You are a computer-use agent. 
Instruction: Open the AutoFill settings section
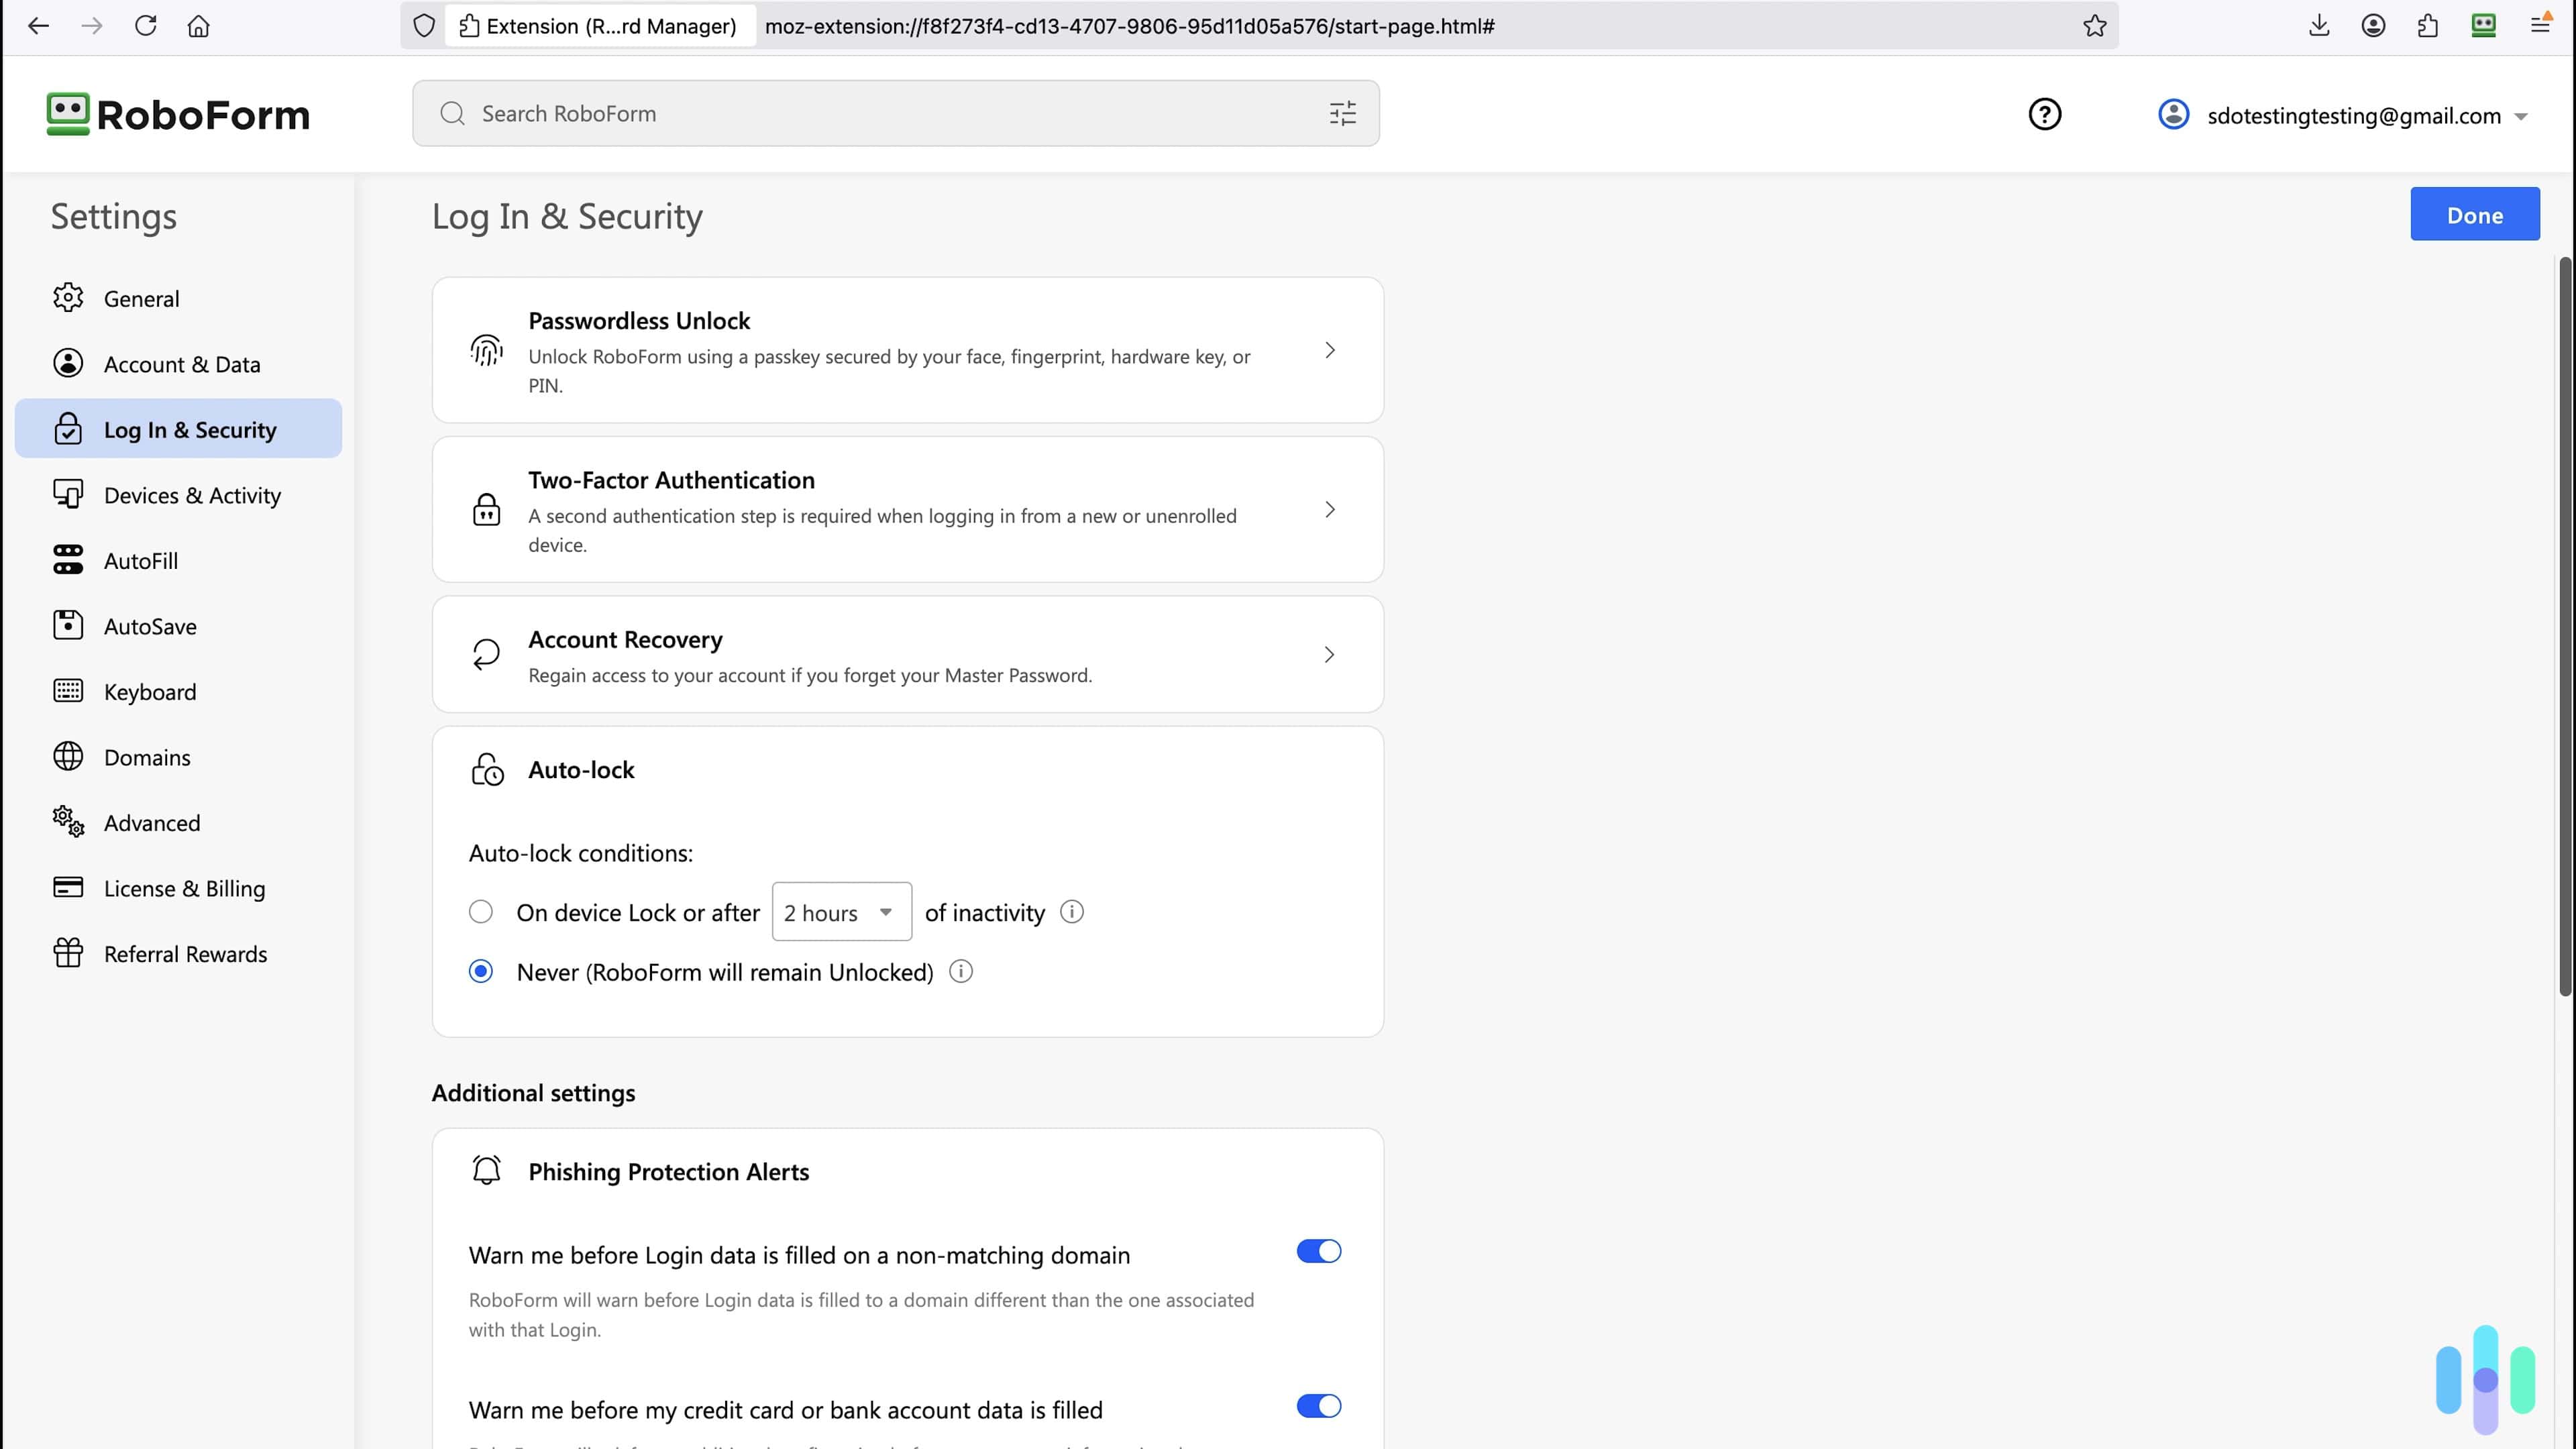[141, 561]
